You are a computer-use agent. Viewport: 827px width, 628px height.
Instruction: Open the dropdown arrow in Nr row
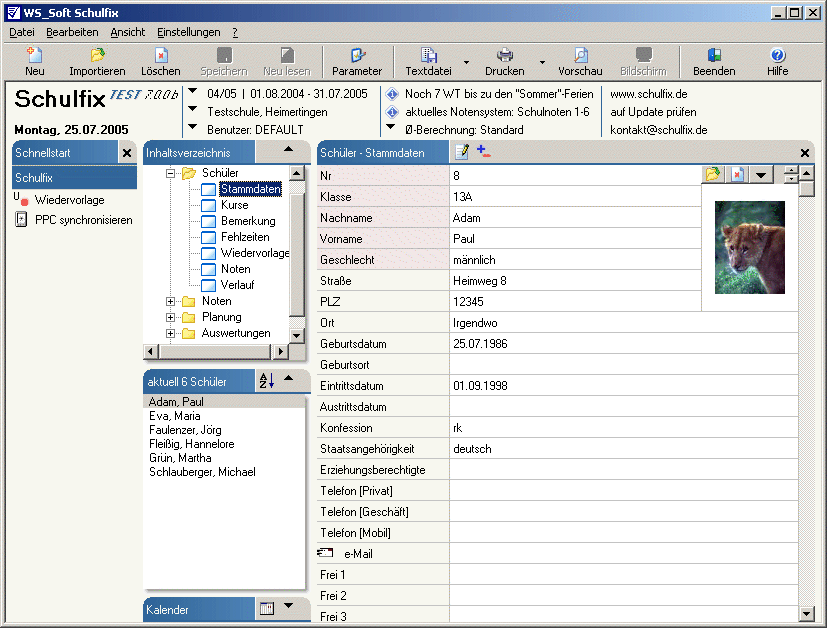761,175
